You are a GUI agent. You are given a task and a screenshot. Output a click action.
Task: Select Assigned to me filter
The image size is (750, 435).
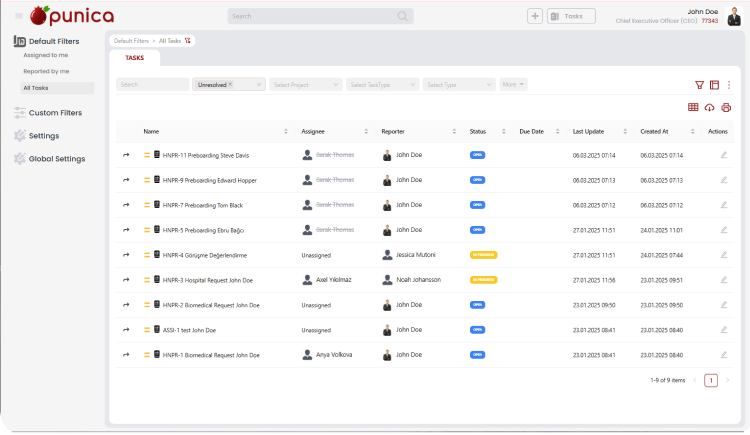(x=45, y=56)
